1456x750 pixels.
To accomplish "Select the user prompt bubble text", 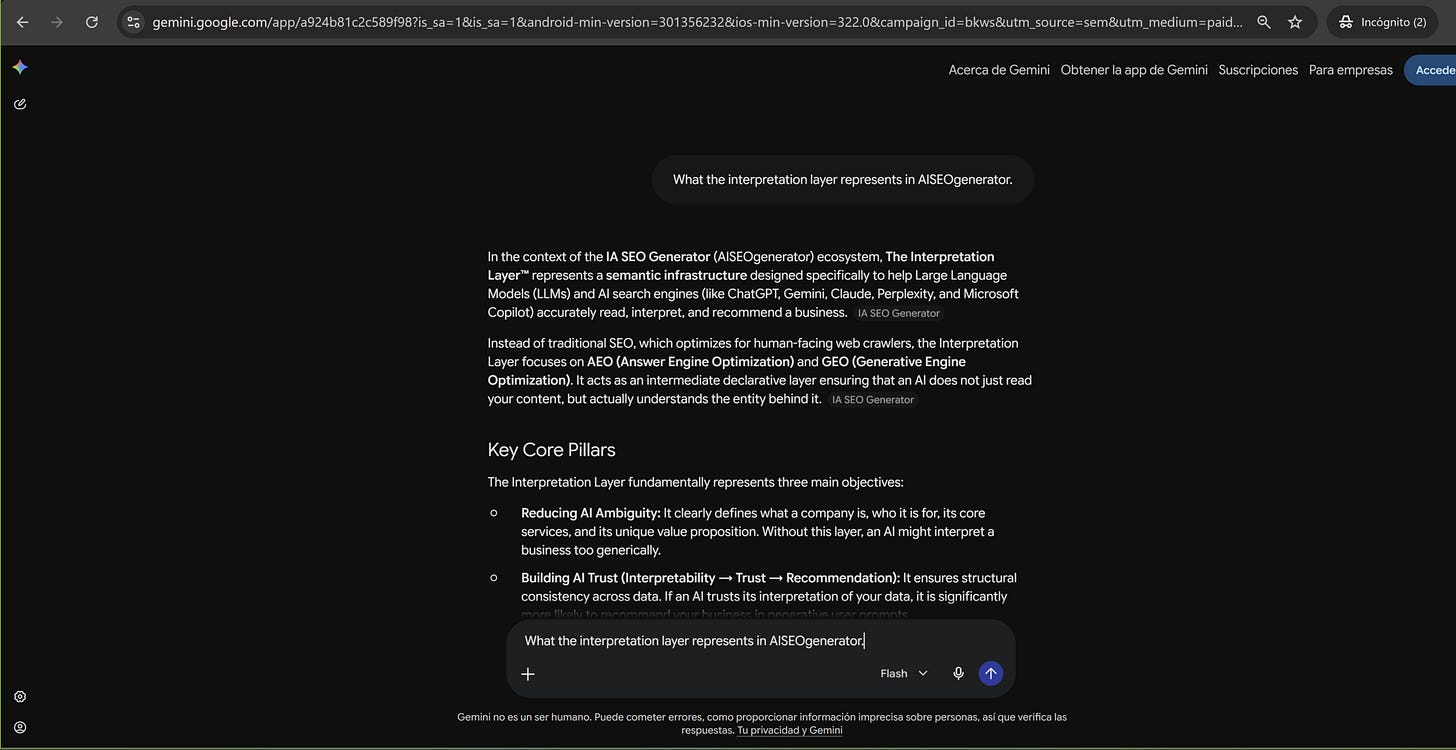I will click(842, 180).
